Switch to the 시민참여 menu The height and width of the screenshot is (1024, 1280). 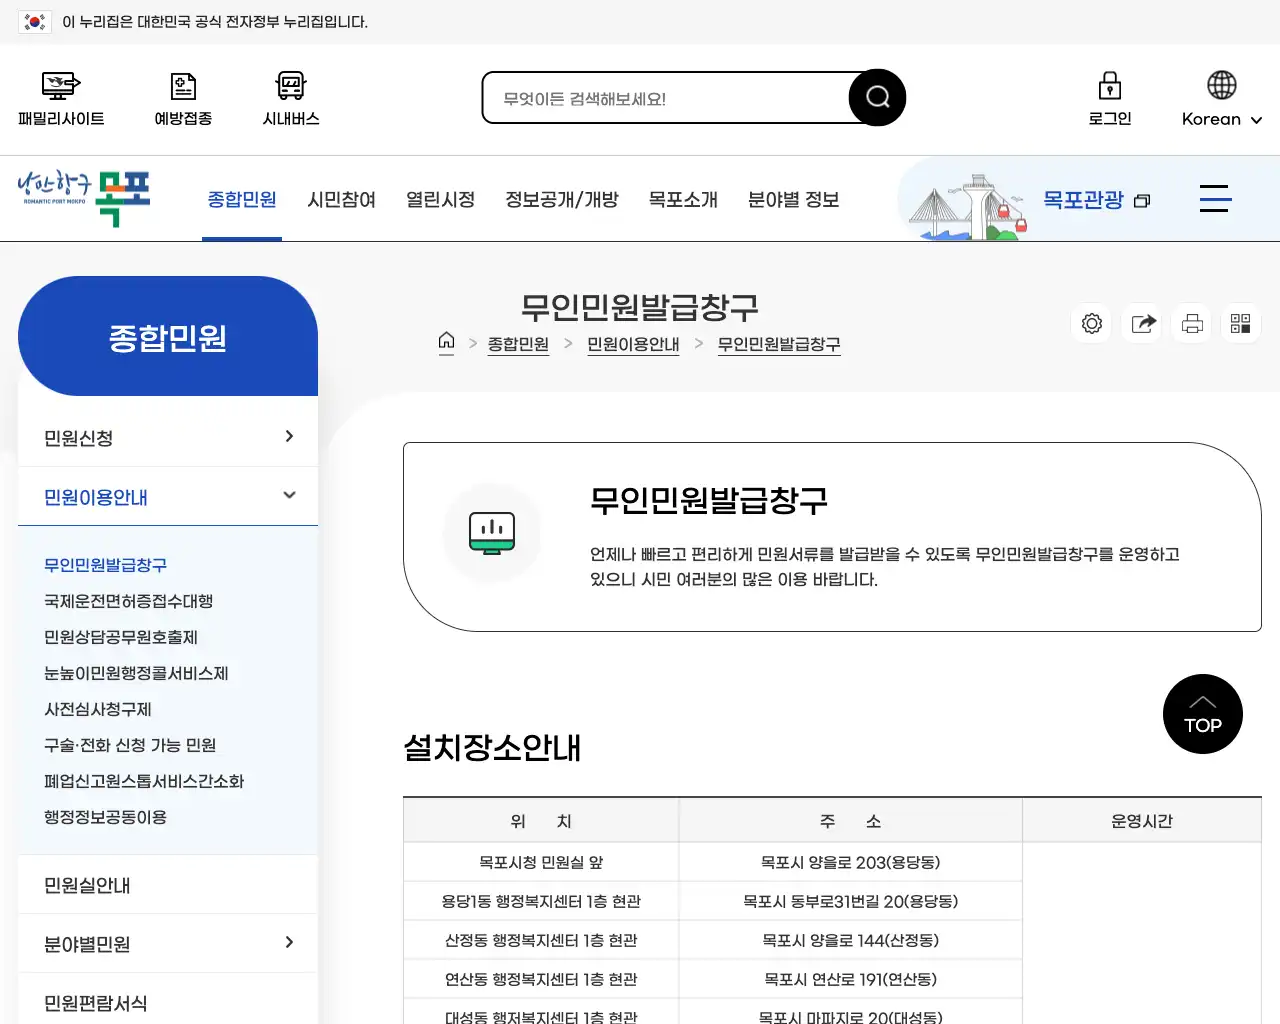(x=341, y=199)
